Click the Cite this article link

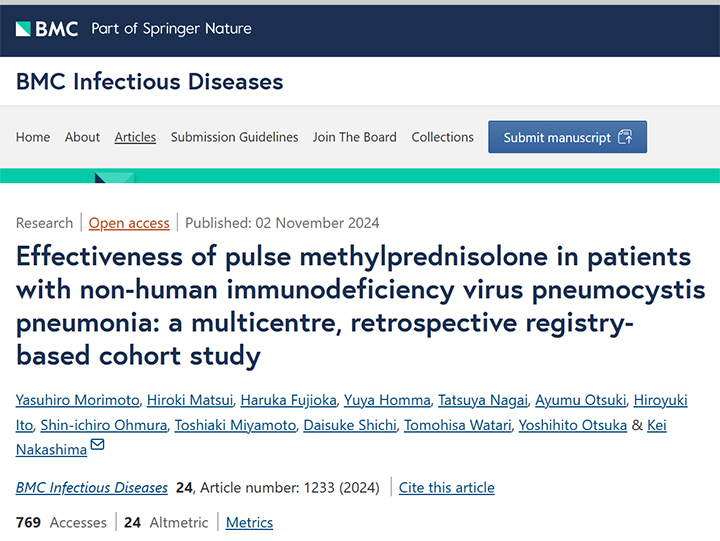[447, 487]
